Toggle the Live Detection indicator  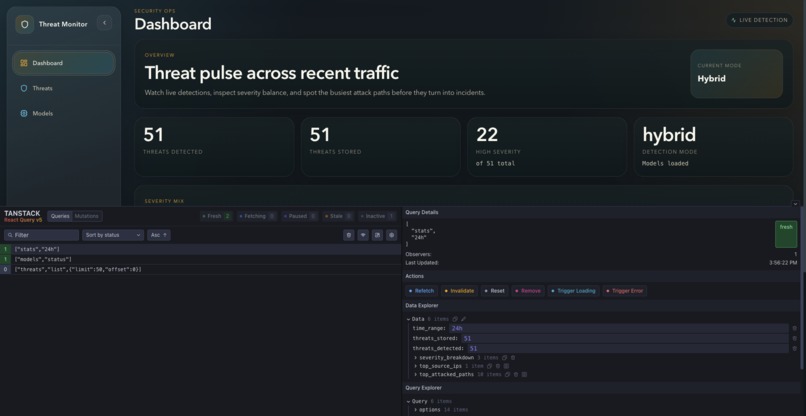760,20
